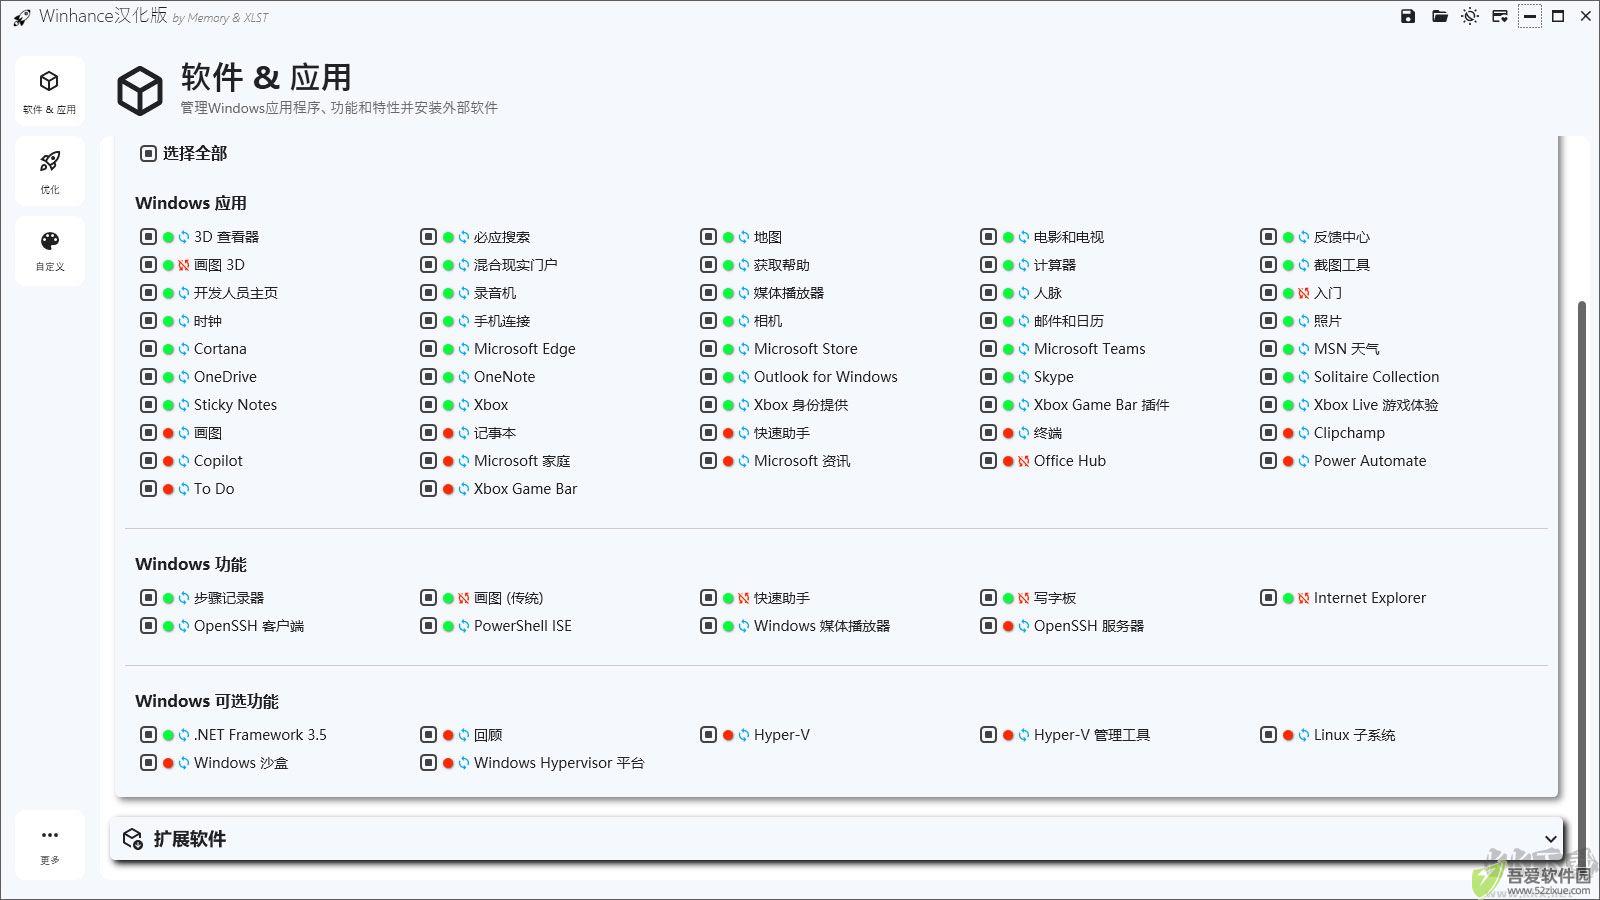The height and width of the screenshot is (900, 1600).
Task: Click the red crossed icon beside 画图 (传统)
Action: coord(464,598)
